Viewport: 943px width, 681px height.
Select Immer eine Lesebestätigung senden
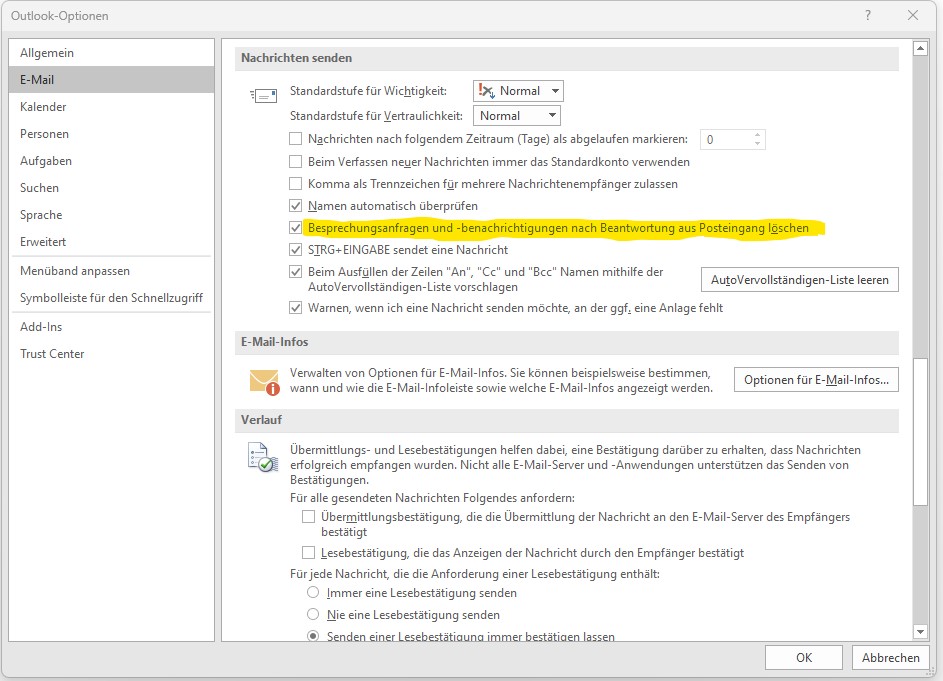(x=313, y=593)
